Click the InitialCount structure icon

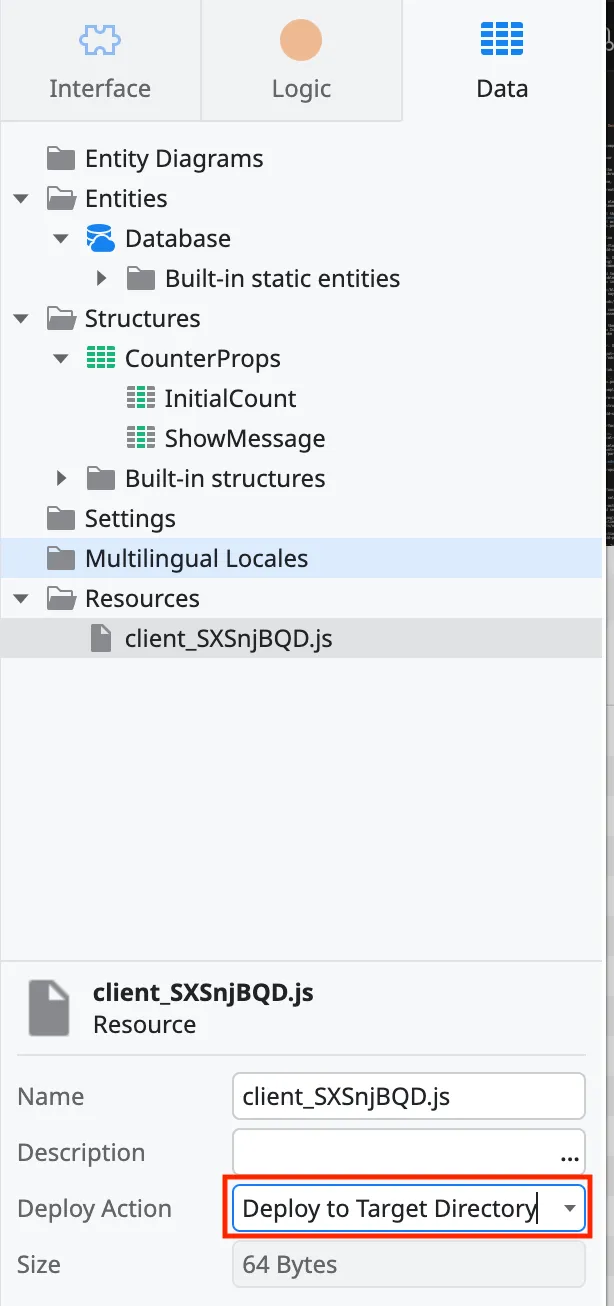click(x=138, y=398)
